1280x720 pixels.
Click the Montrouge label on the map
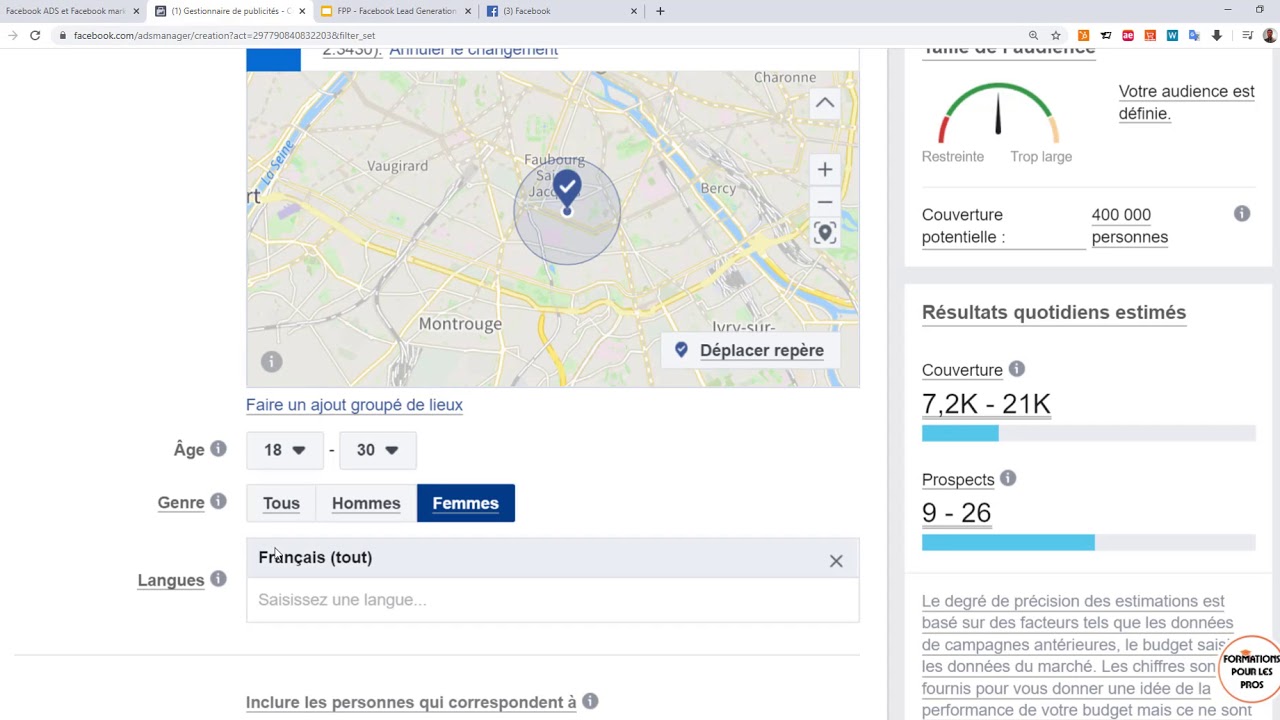tap(460, 324)
